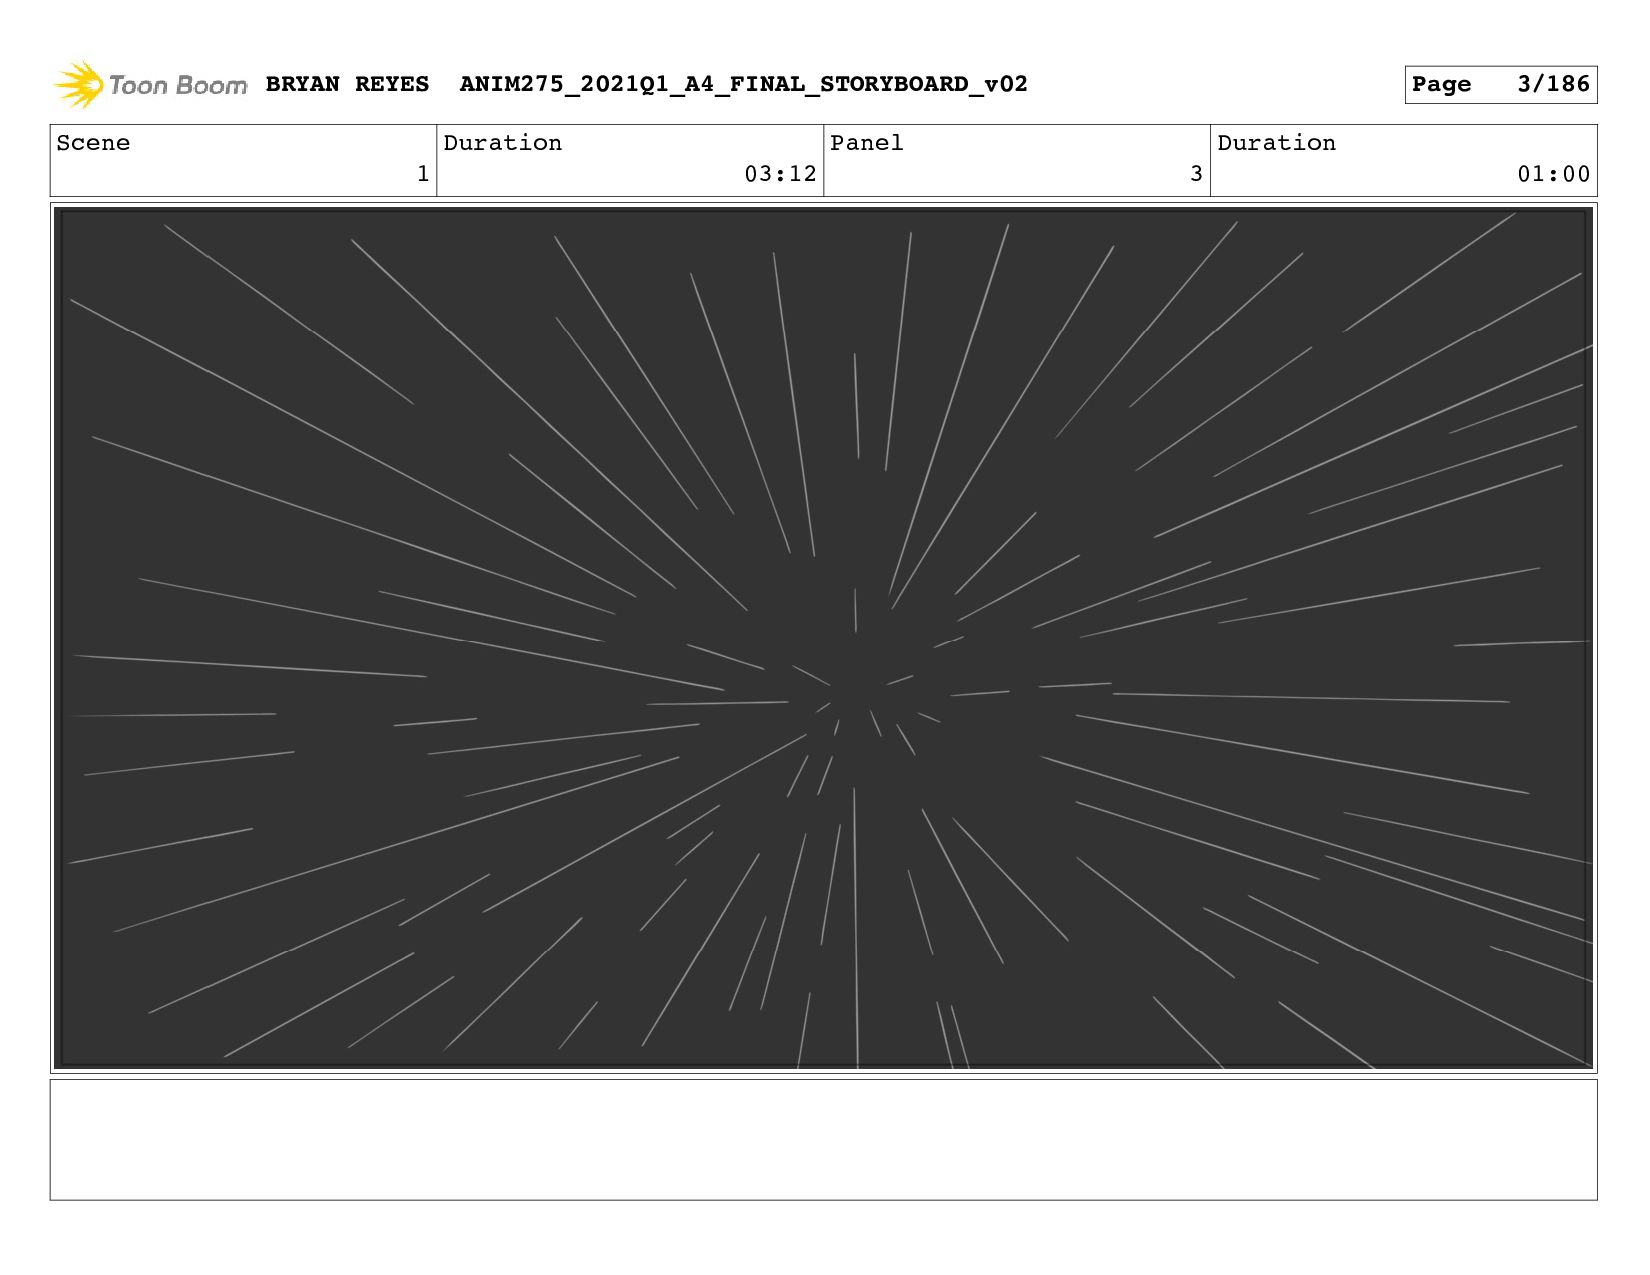Viewport: 1650px width, 1275px height.
Task: Click the scene number 1
Action: [x=423, y=174]
